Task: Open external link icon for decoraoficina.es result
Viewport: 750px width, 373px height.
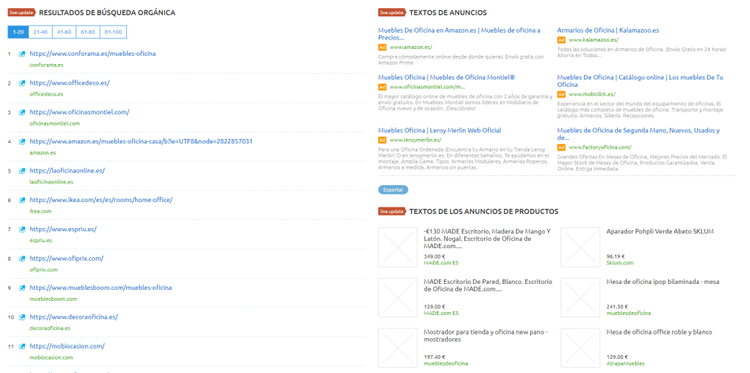Action: tap(22, 317)
